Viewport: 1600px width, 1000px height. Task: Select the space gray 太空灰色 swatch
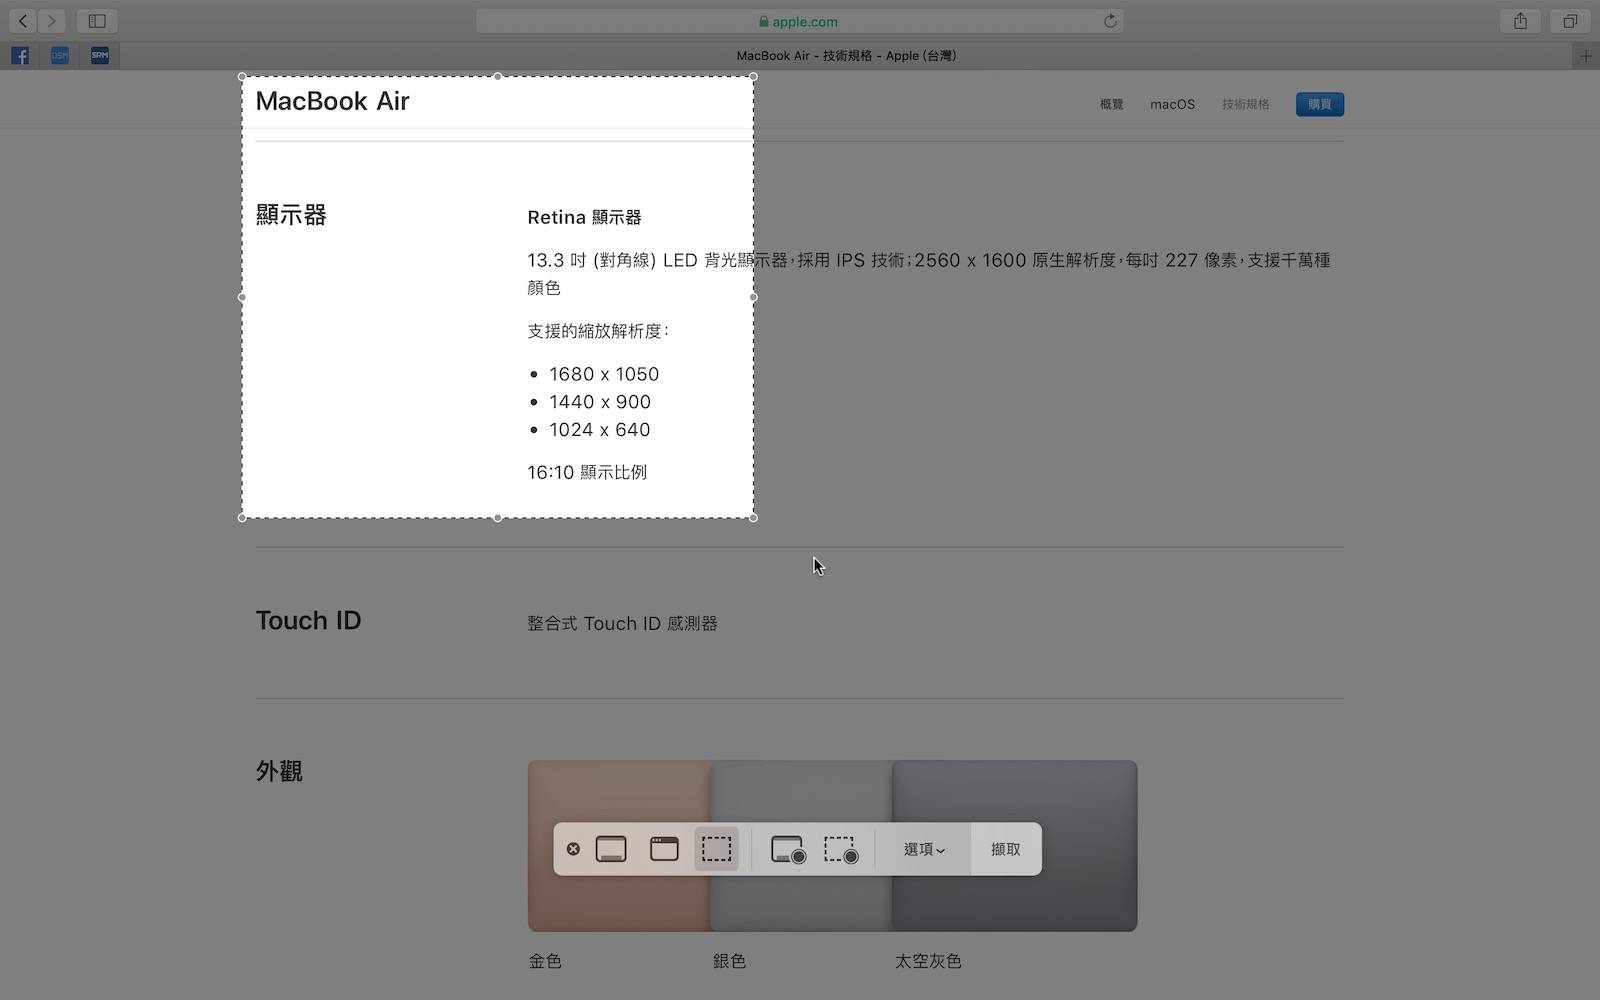pyautogui.click(x=1015, y=845)
